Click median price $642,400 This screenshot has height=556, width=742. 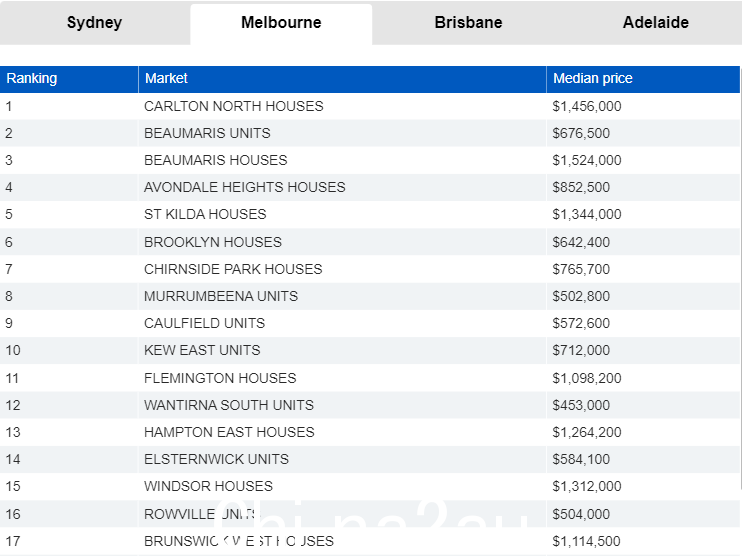(x=581, y=242)
